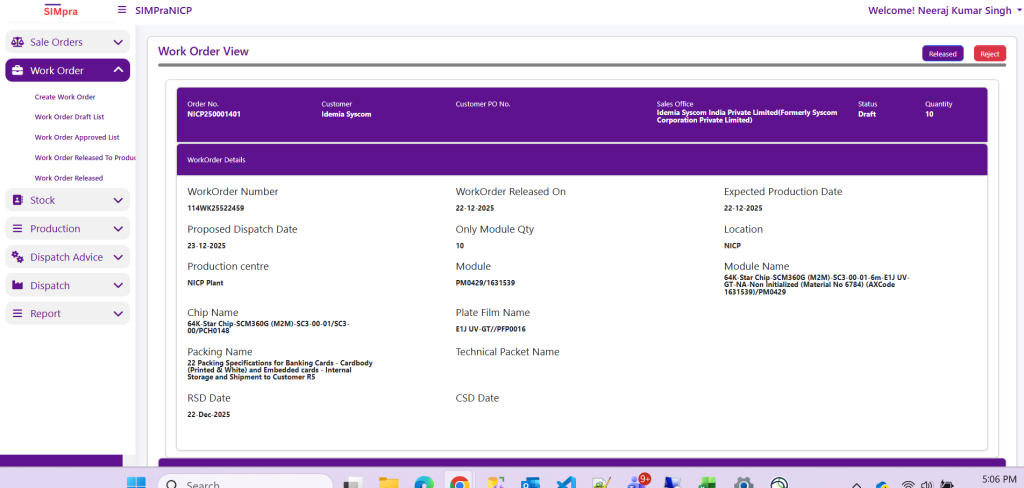Screen dimensions: 1024x488
Task: Click the briefcase icon for Work Order
Action: [18, 71]
